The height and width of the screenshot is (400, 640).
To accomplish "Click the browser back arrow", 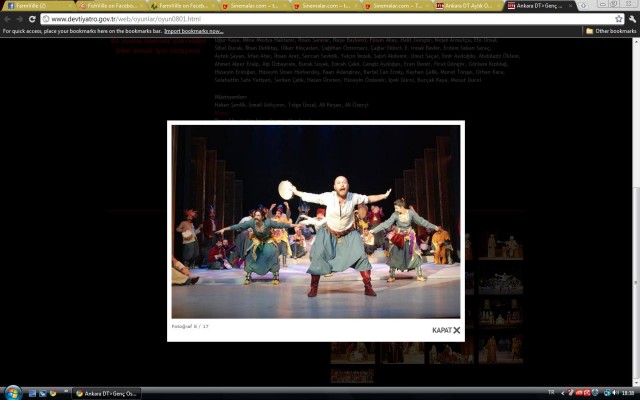I will click(7, 19).
